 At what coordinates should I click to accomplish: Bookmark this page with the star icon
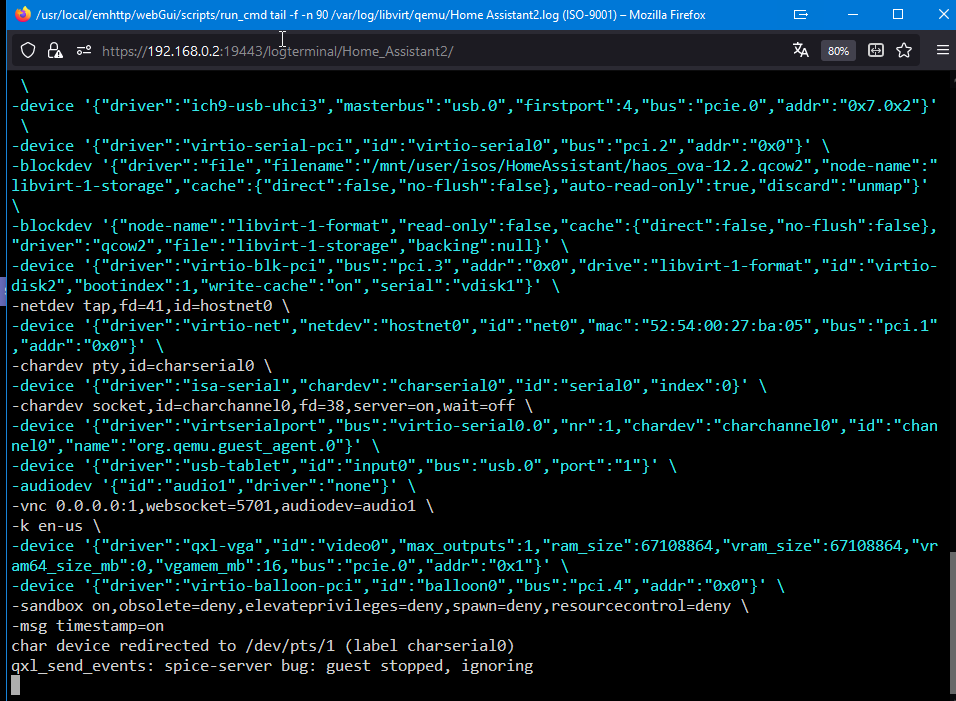904,51
